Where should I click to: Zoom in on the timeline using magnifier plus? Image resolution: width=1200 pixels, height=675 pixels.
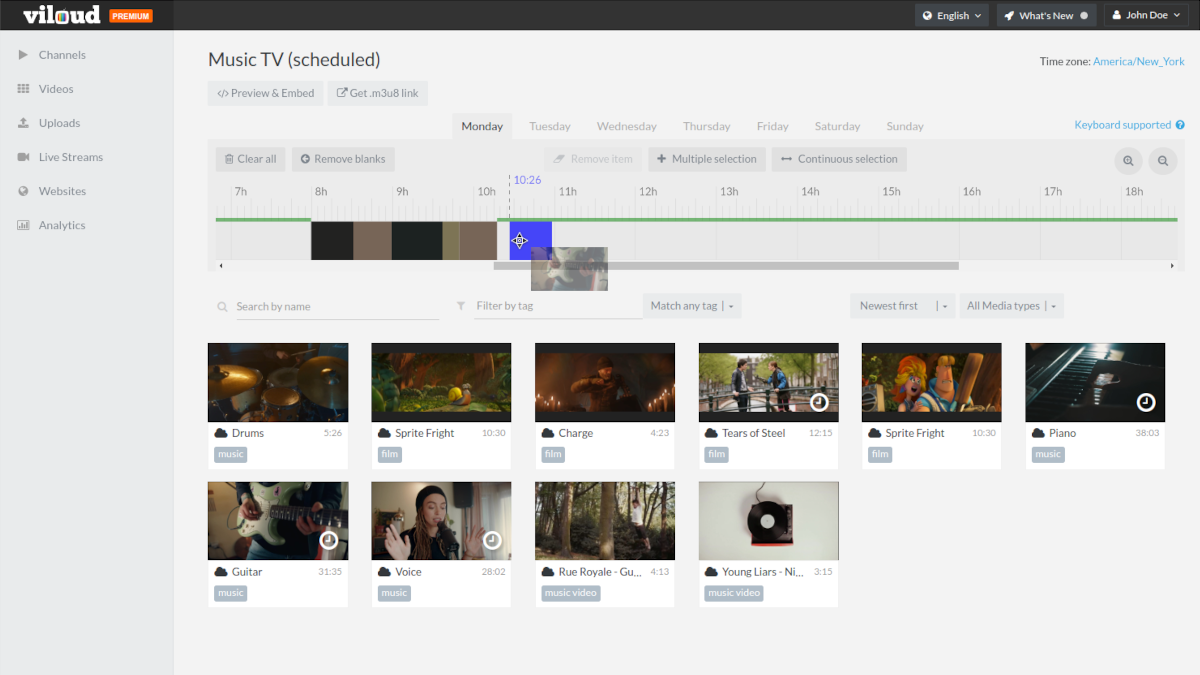tap(1128, 160)
